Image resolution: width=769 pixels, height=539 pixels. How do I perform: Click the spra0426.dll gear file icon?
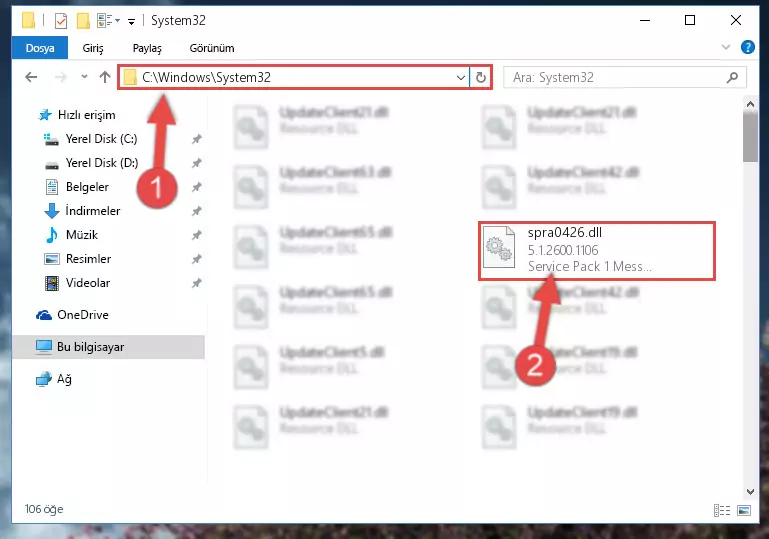tap(498, 247)
